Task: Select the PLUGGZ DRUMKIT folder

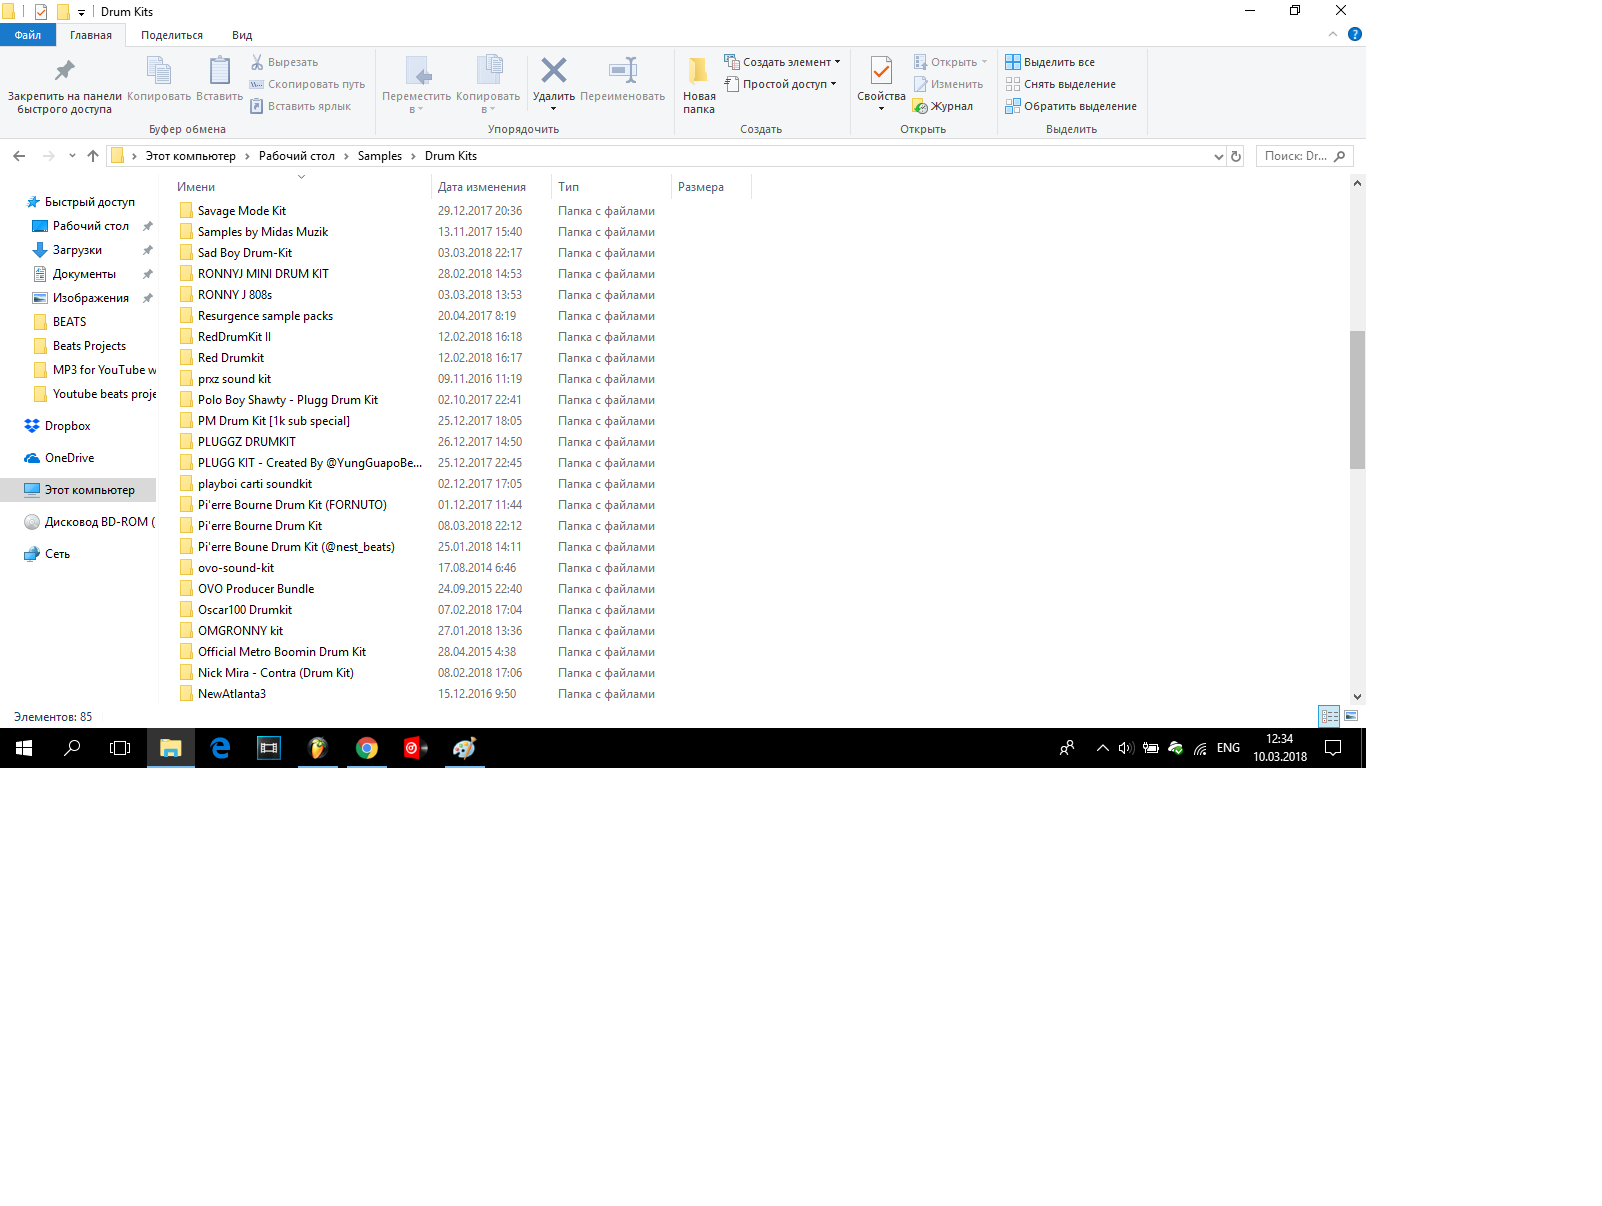Action: pos(247,442)
